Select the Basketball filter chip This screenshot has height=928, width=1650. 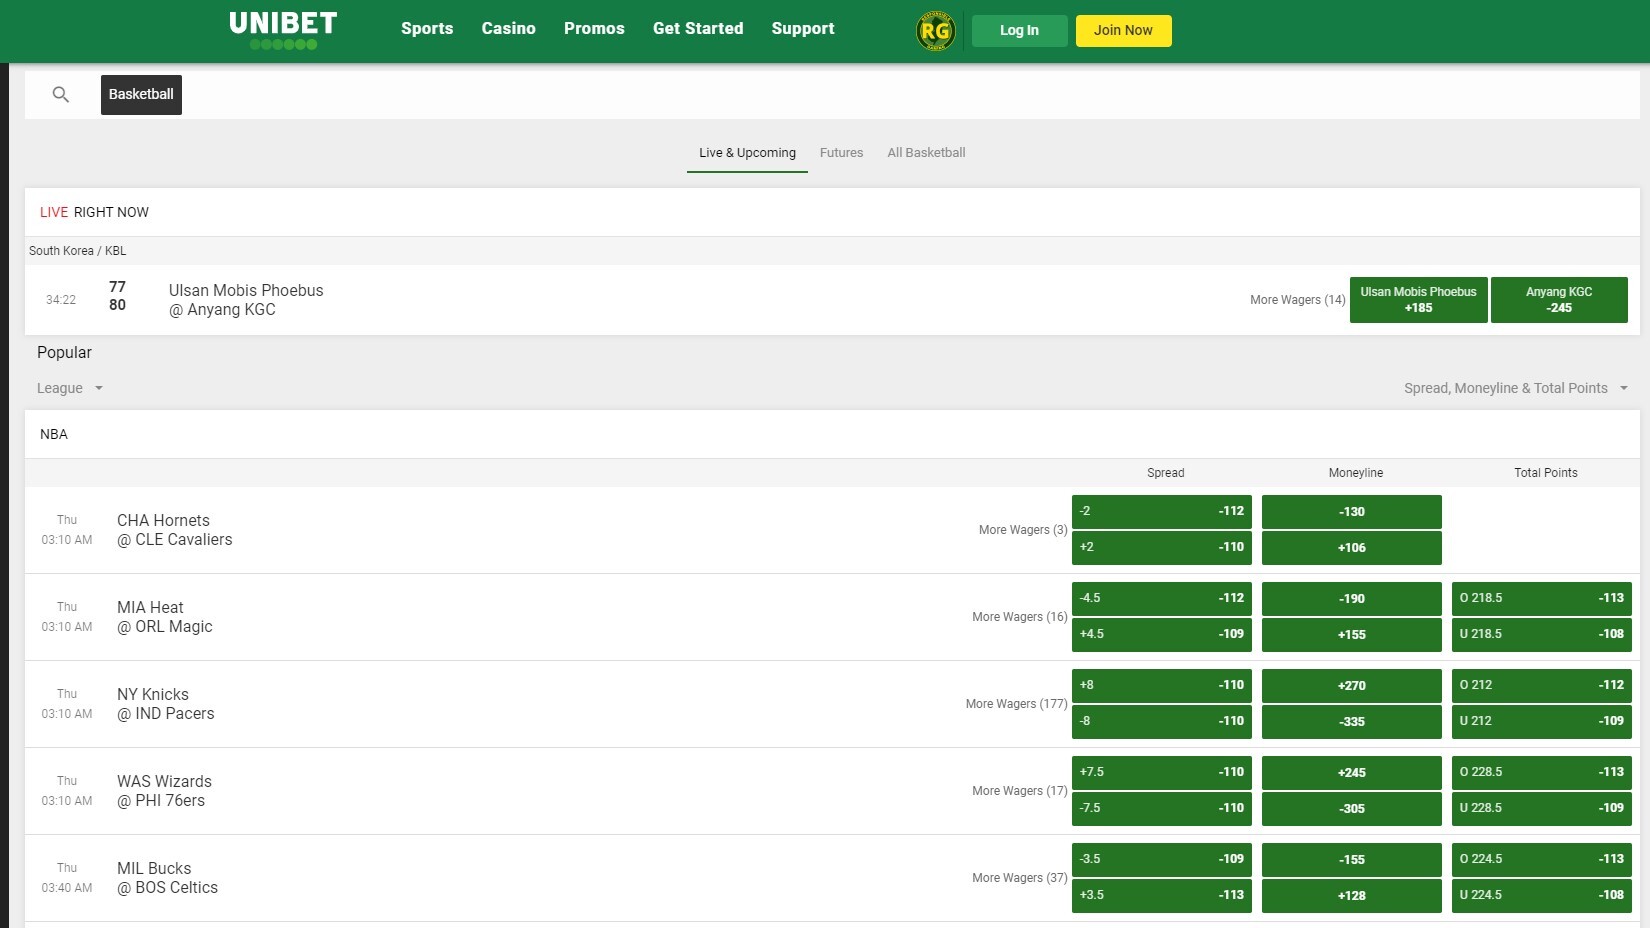tap(141, 94)
